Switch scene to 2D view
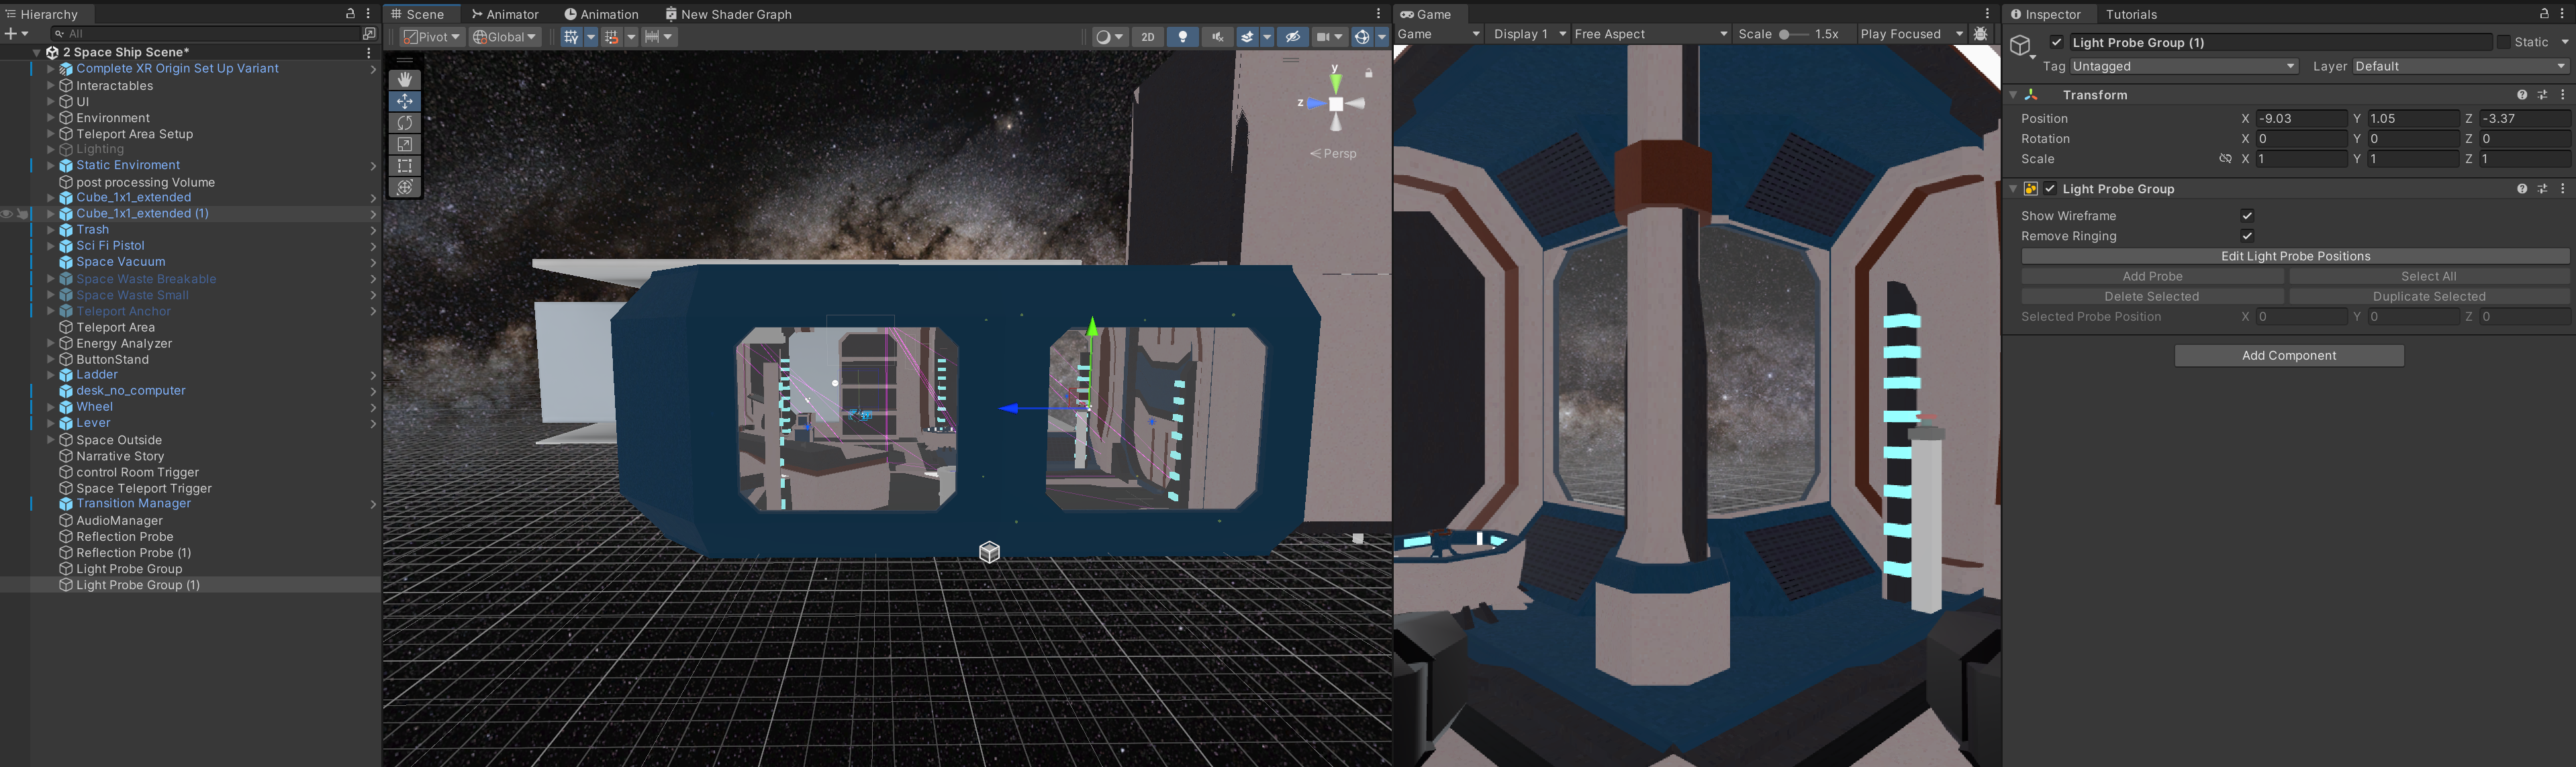2576x767 pixels. [x=1148, y=37]
